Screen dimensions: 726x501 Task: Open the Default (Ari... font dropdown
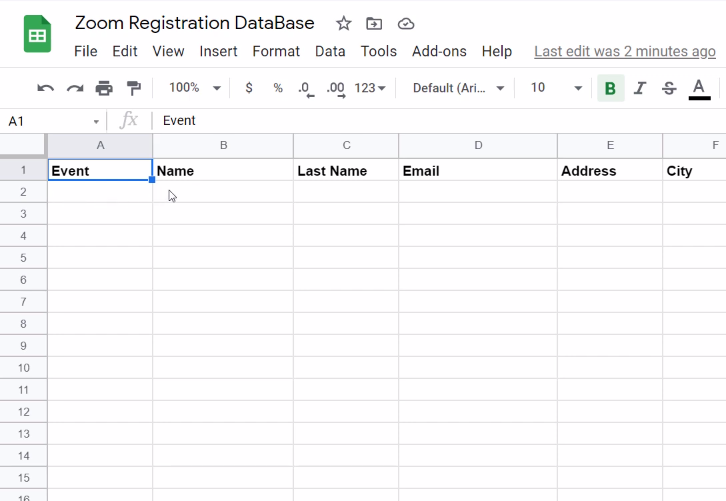(458, 88)
